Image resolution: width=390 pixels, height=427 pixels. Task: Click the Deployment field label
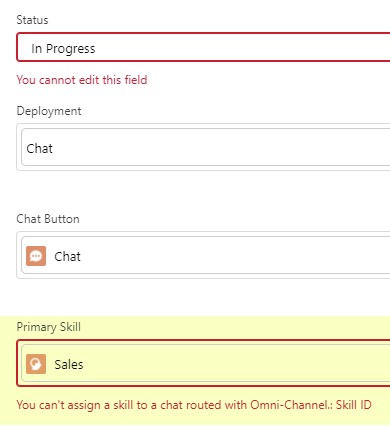[49, 111]
